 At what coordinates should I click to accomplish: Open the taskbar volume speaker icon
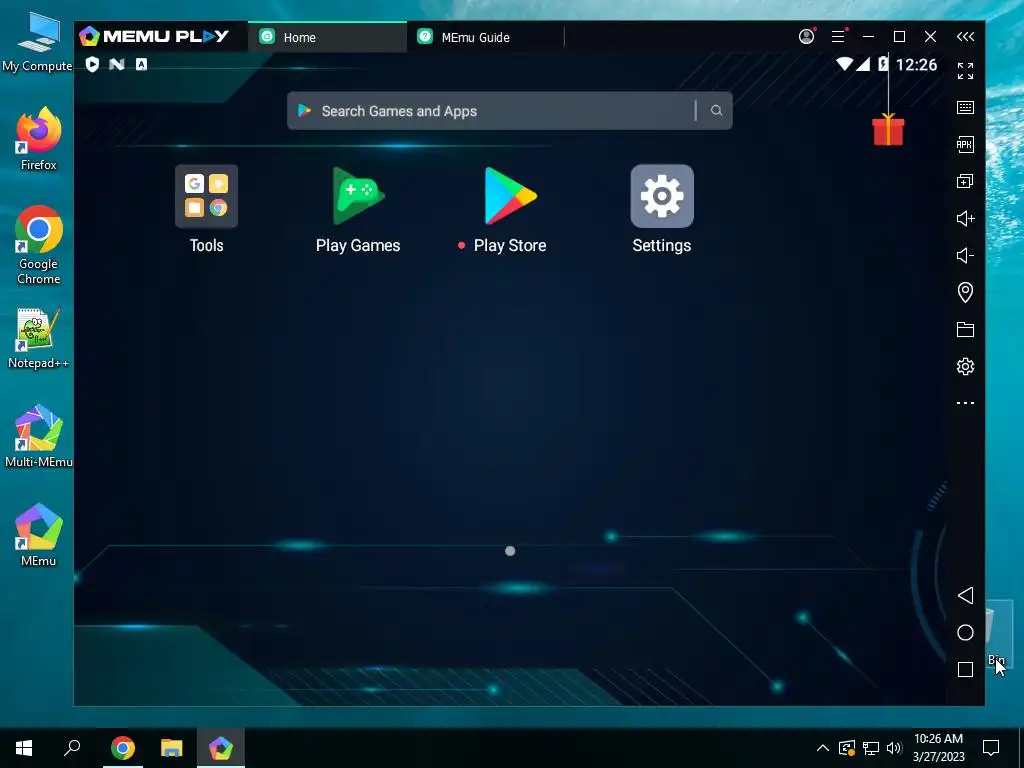pyautogui.click(x=894, y=748)
